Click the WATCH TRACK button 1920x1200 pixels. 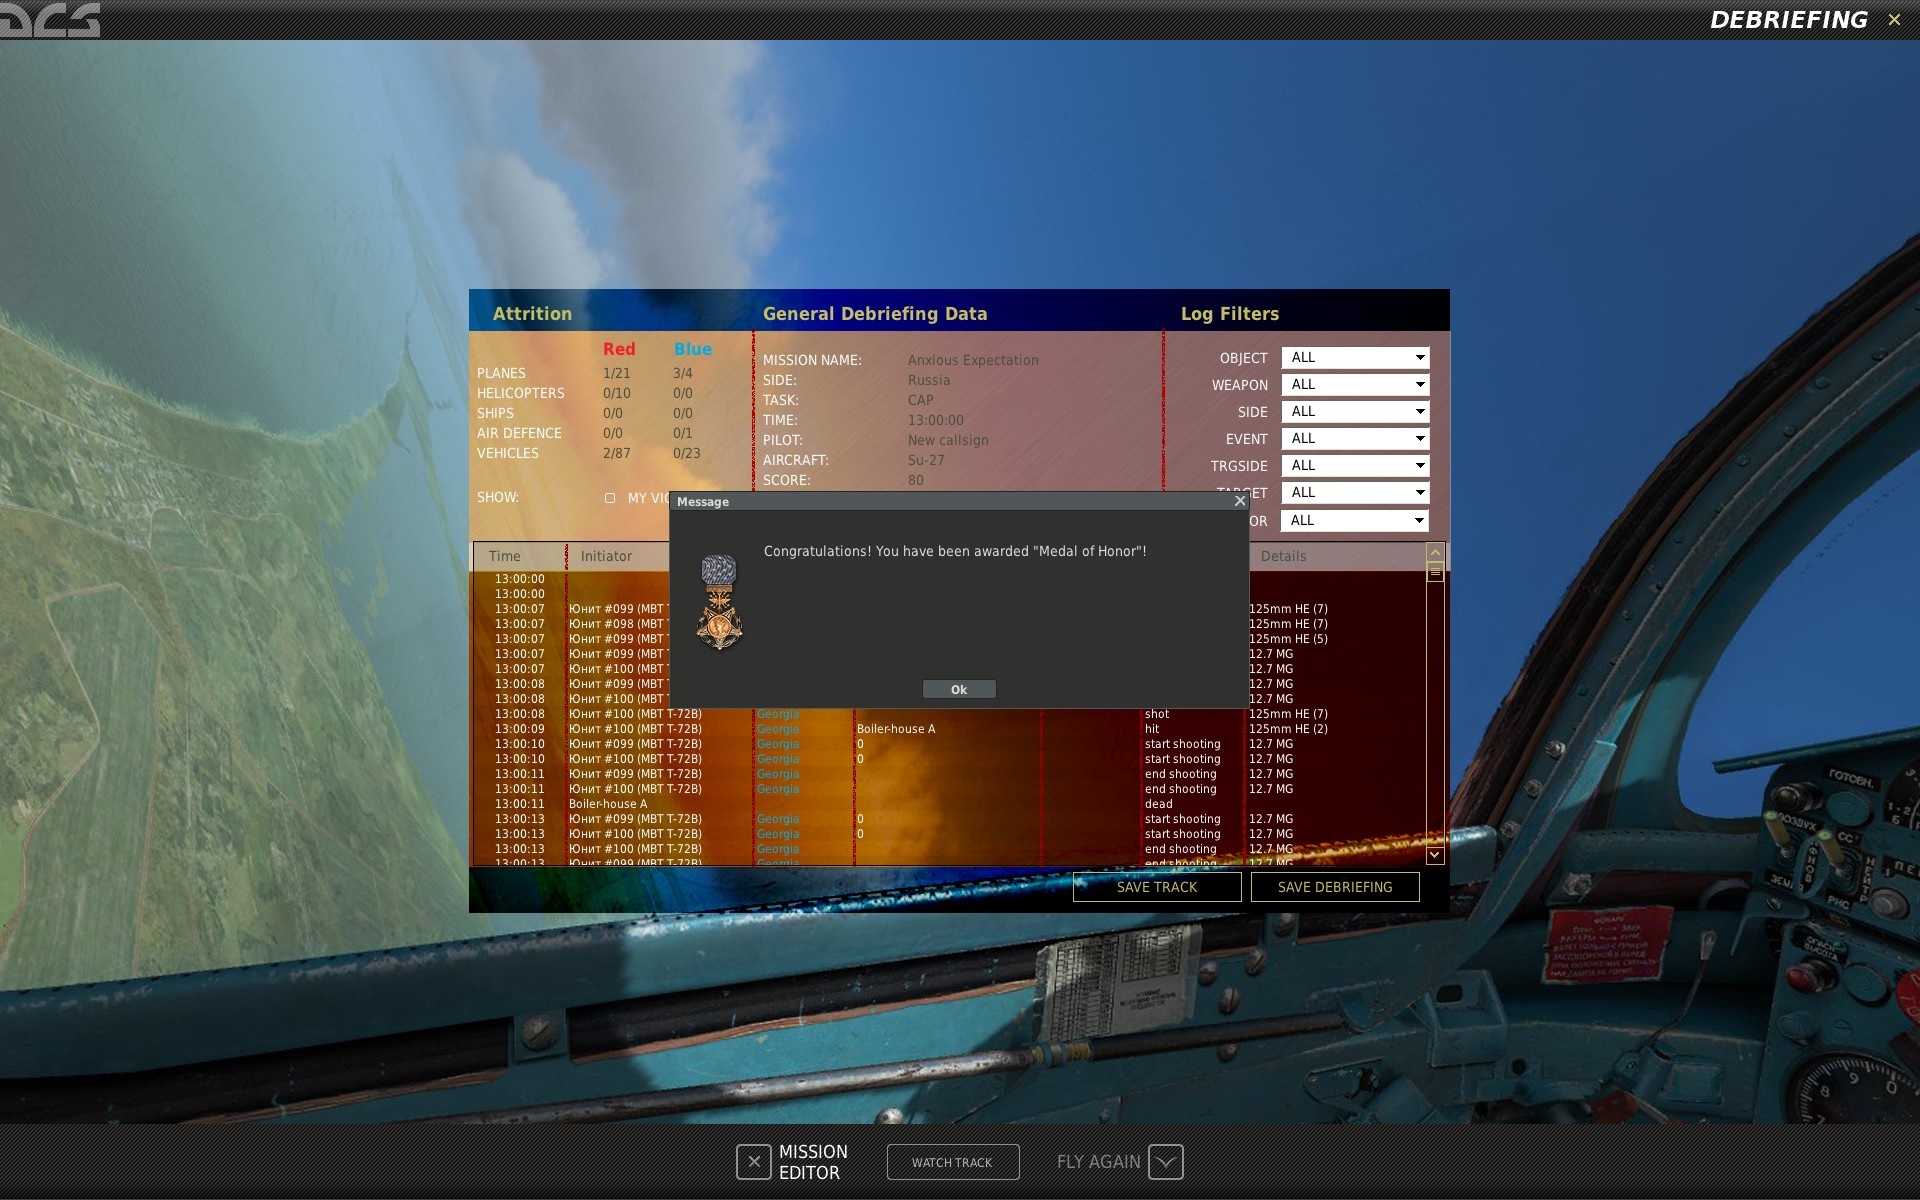pos(952,1162)
